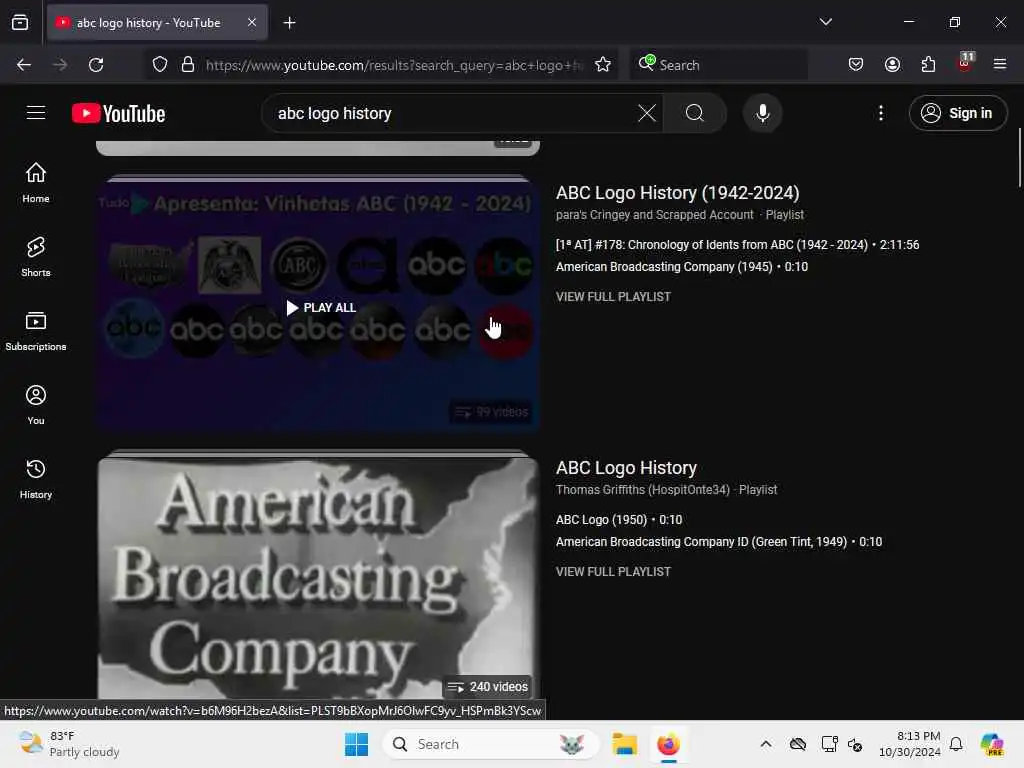The height and width of the screenshot is (768, 1024).
Task: Open the YouTube guide hamburger menu
Action: (36, 113)
